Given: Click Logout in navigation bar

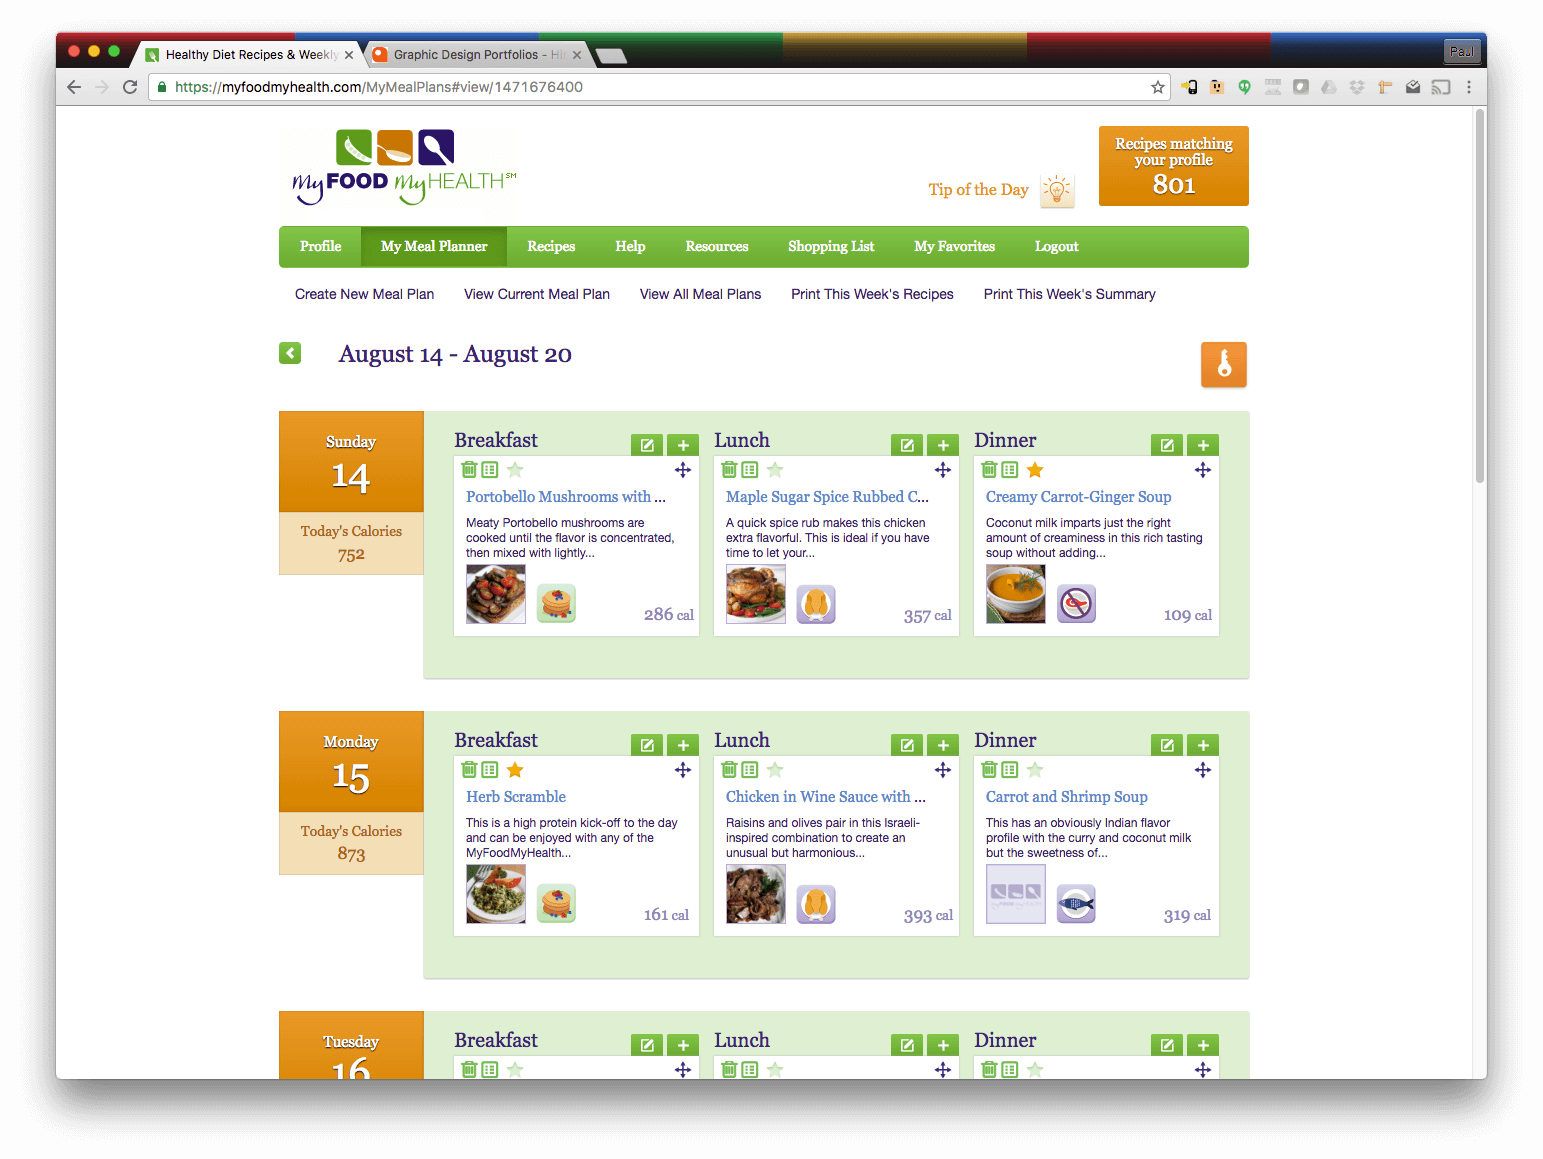Looking at the screenshot, I should [1056, 246].
